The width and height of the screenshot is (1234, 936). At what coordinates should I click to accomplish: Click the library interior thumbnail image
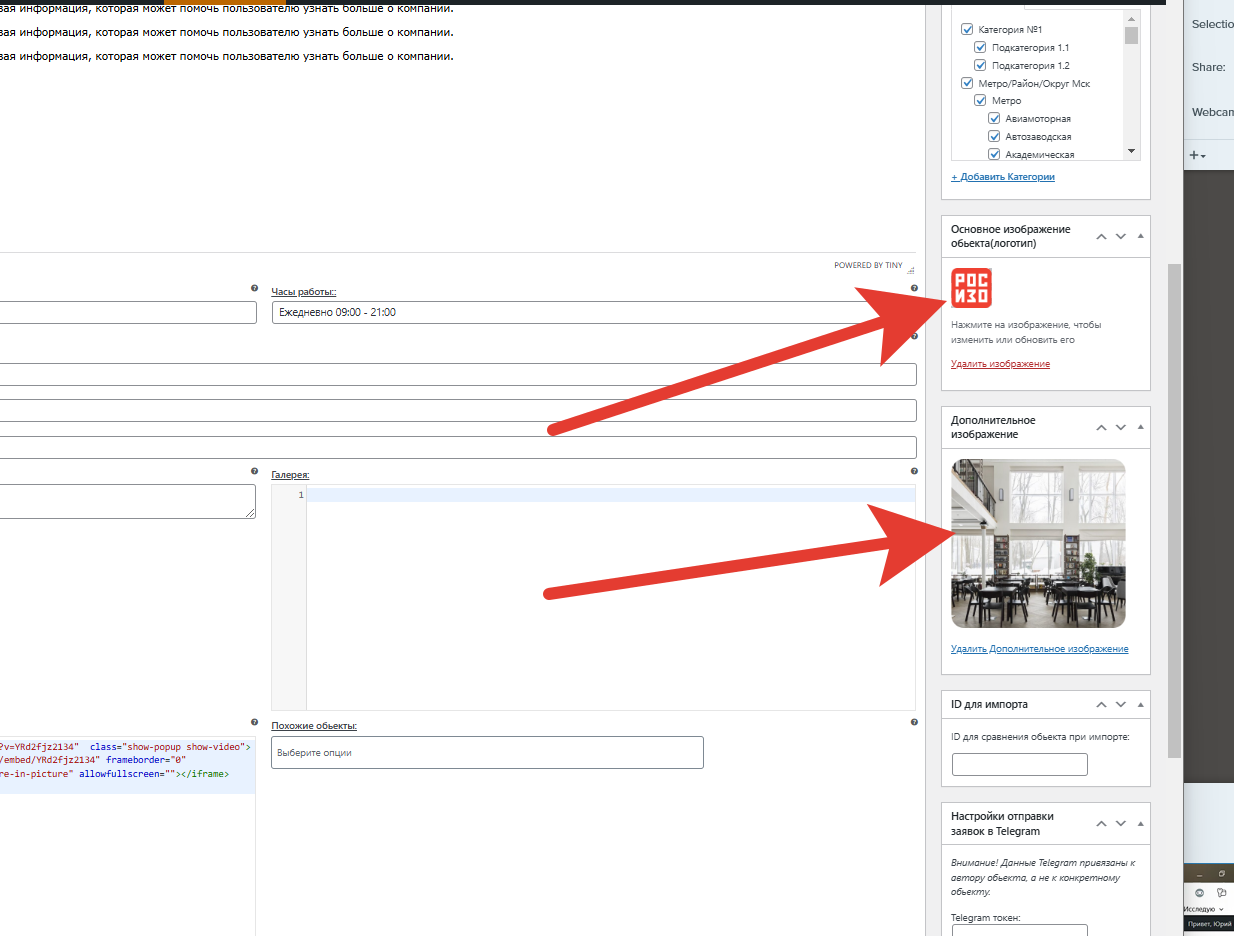coord(1038,543)
